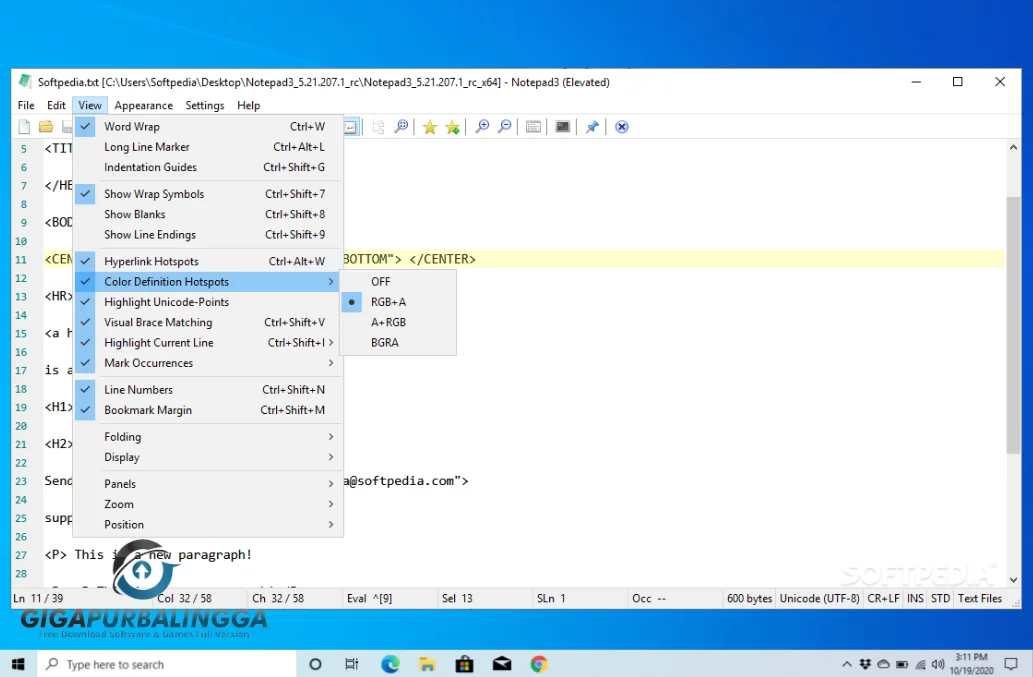Open a file using the open folder icon
The image size is (1033, 677).
45,126
